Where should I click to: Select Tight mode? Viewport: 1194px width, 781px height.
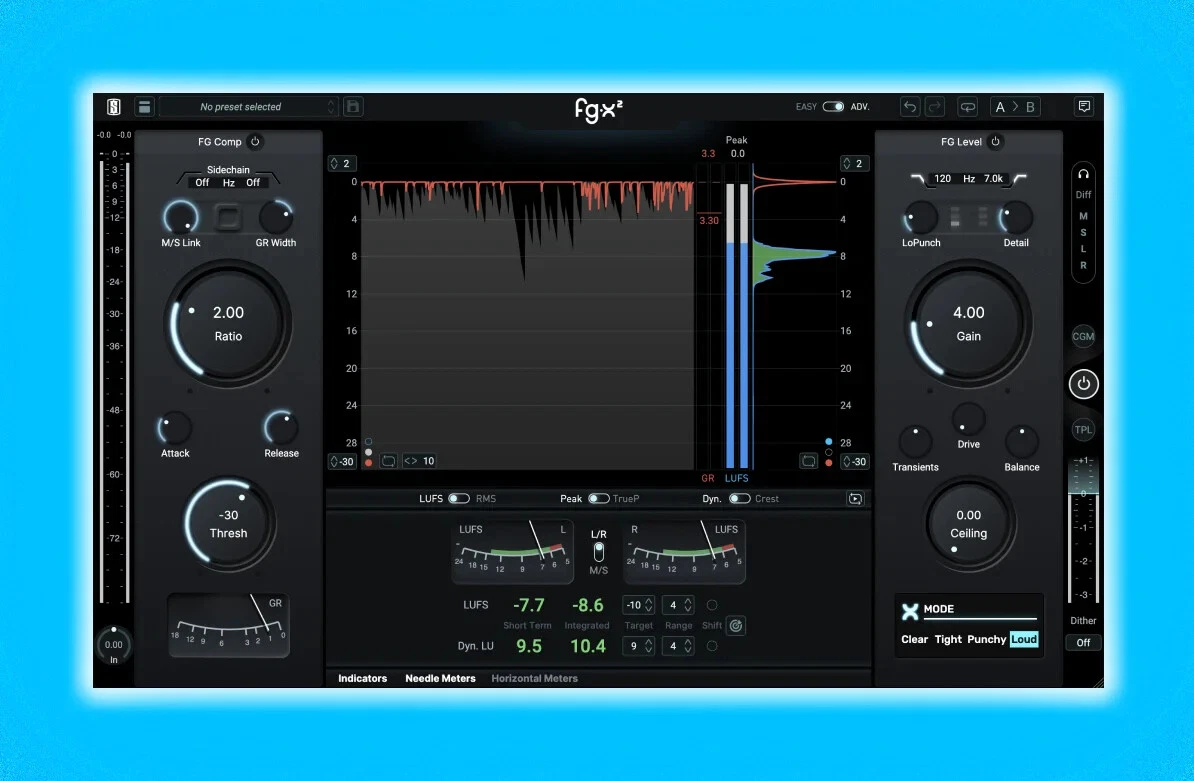coord(948,639)
